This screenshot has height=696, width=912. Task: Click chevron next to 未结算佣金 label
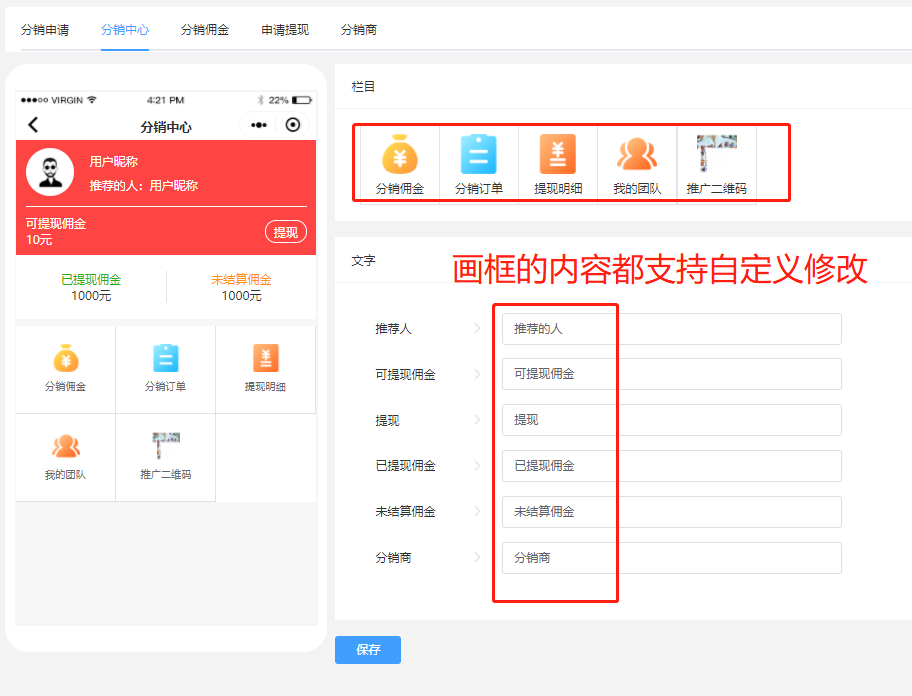click(478, 511)
